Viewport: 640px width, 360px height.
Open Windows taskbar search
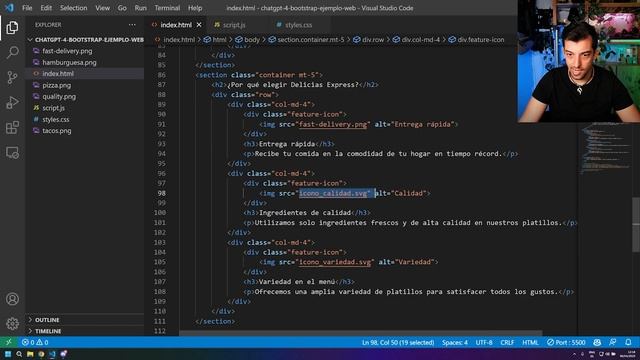pos(19,354)
